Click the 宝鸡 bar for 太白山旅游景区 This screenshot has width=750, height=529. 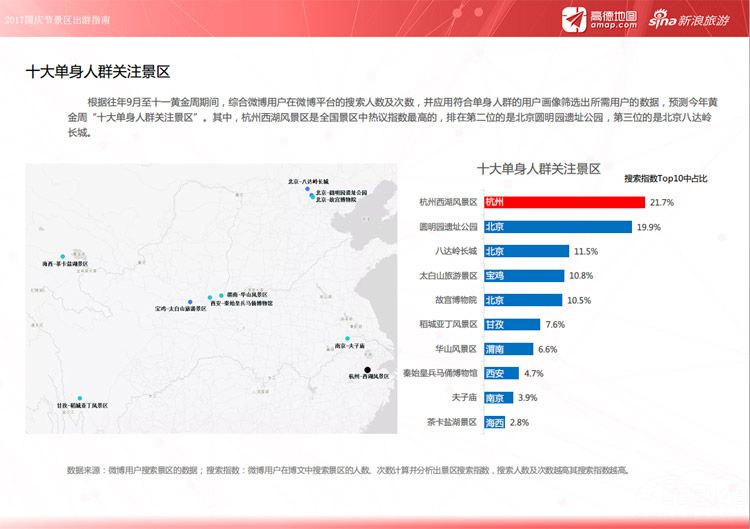(x=523, y=275)
